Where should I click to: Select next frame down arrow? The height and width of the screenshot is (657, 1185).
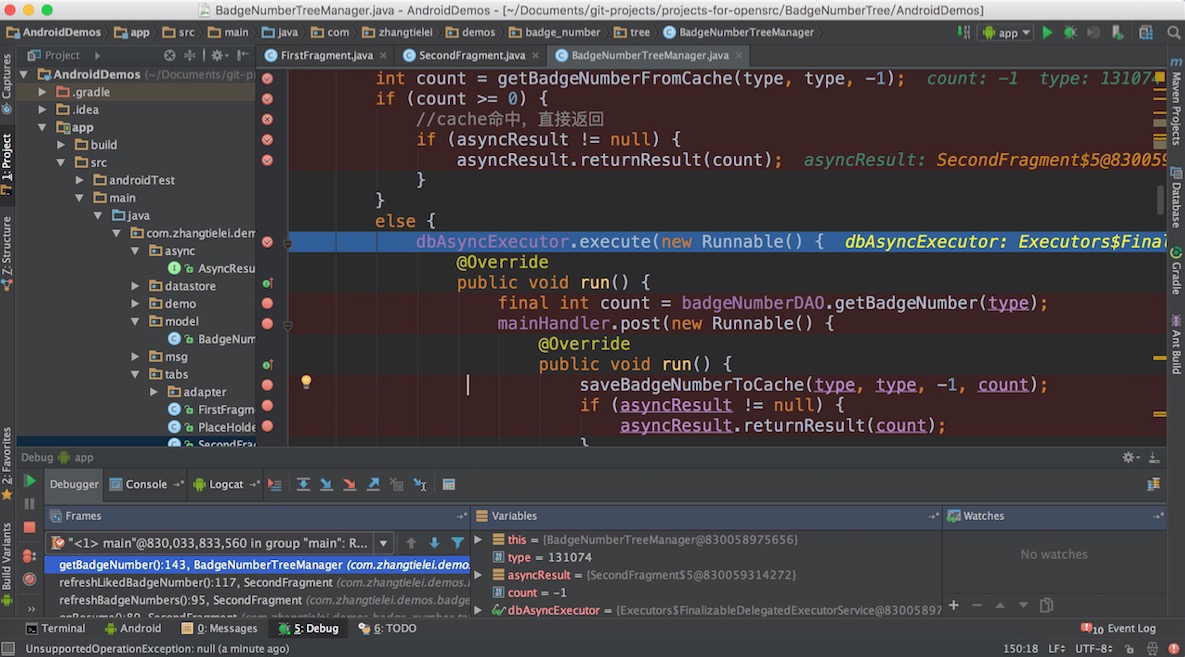click(434, 543)
